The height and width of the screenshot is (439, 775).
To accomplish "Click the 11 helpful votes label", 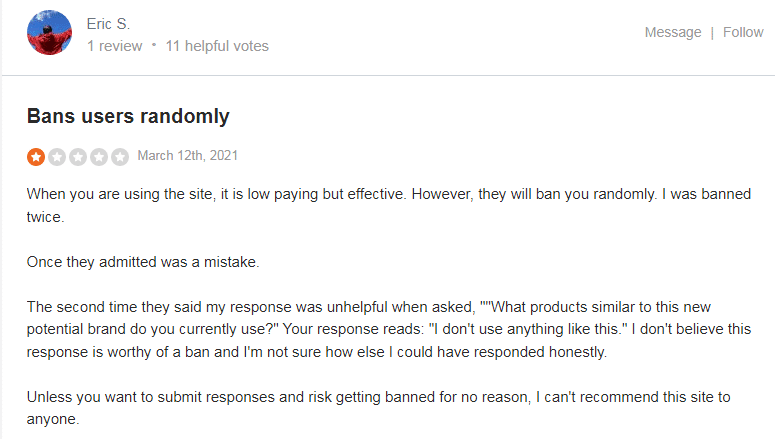I will point(217,46).
